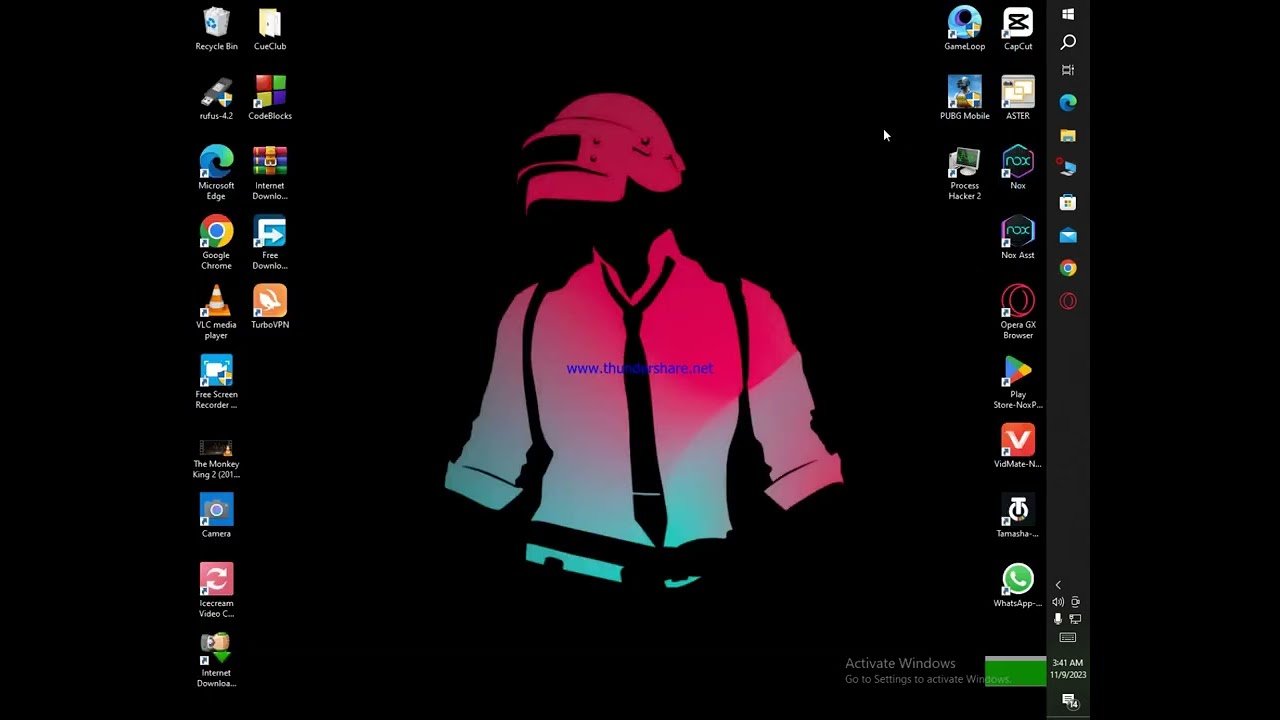Select the CapCut desktop shortcut
The height and width of the screenshot is (720, 1280).
[x=1018, y=29]
